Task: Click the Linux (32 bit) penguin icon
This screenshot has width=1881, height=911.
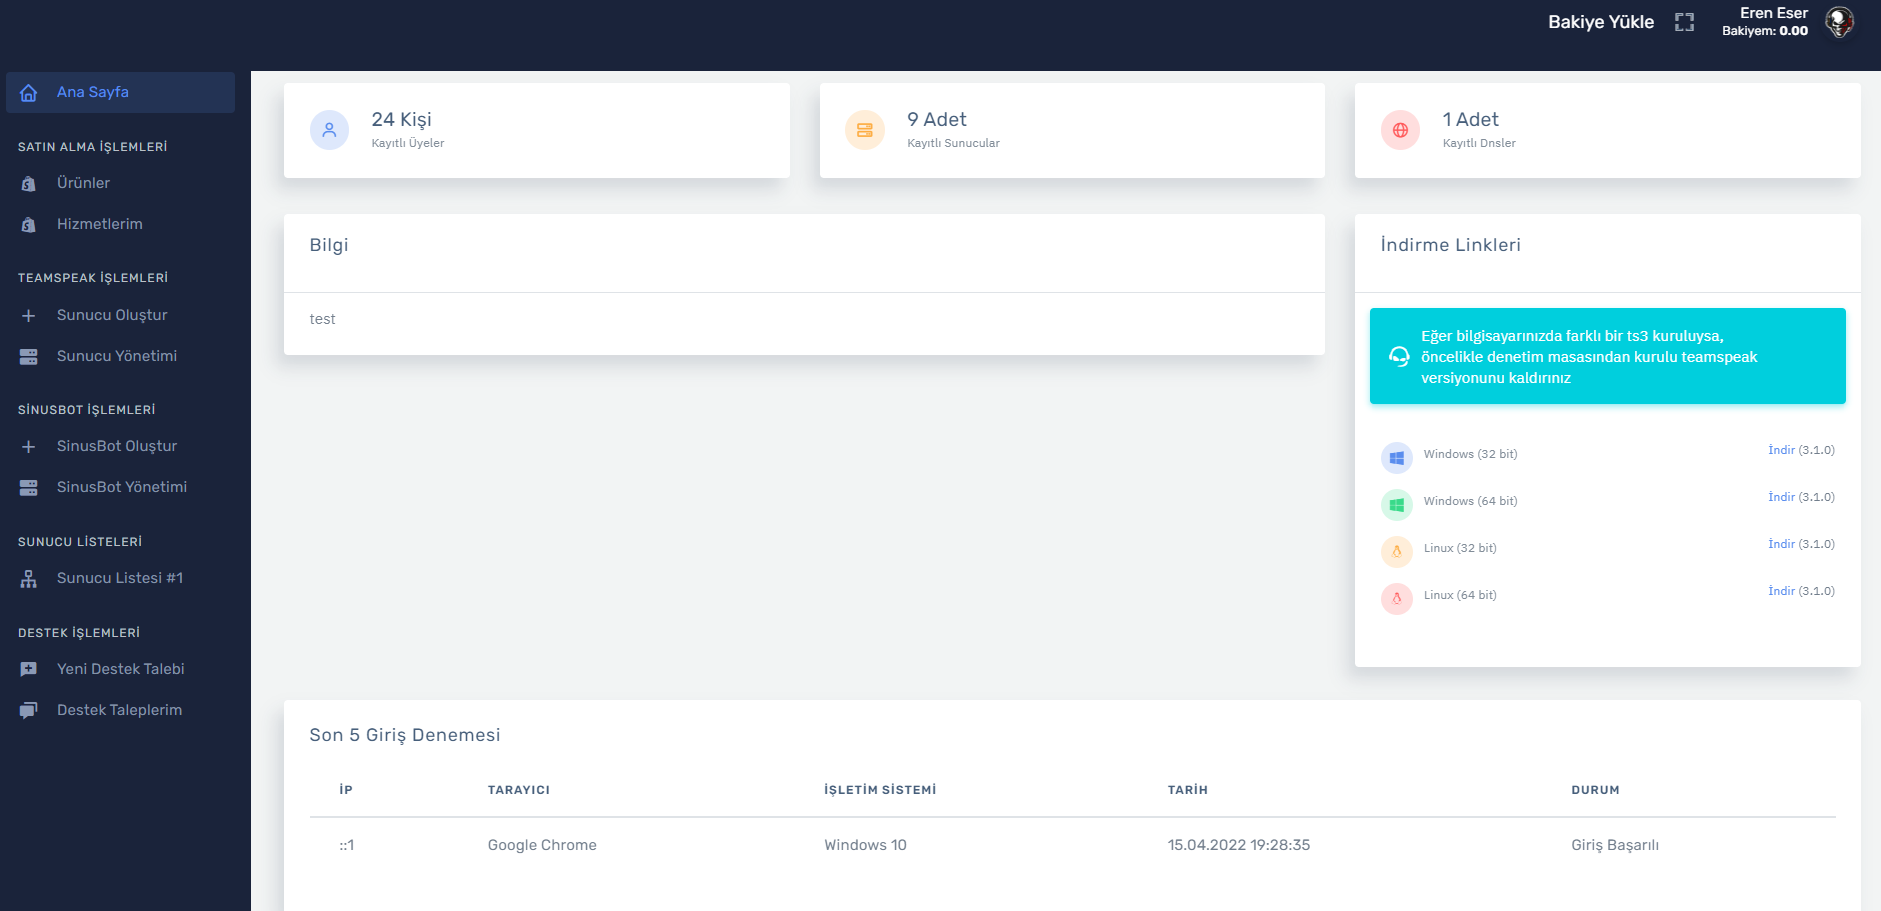Action: click(1397, 552)
